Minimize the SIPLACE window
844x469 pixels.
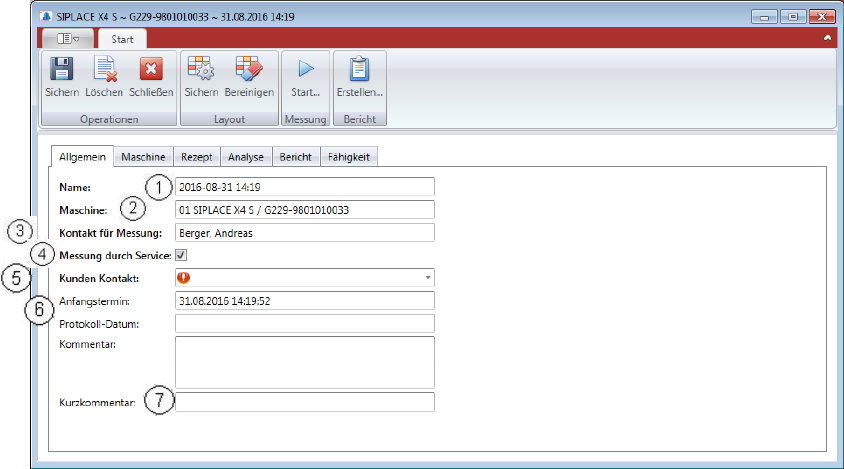pos(764,17)
